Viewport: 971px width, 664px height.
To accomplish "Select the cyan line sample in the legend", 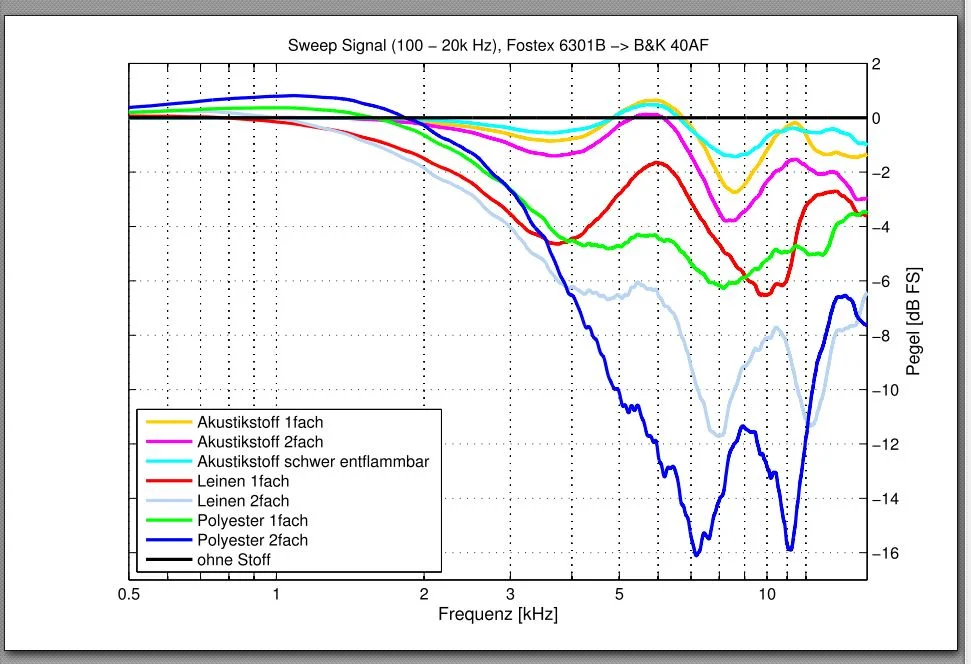I will click(x=168, y=461).
